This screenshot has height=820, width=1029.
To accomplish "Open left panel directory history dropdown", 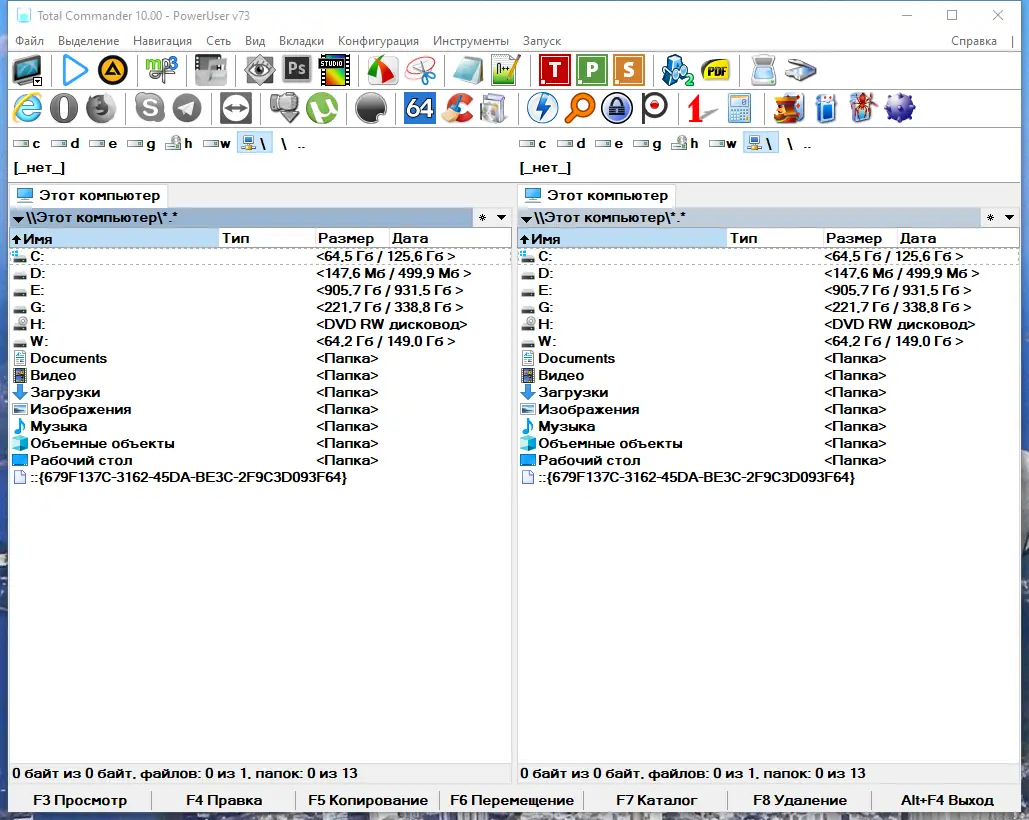I will pyautogui.click(x=501, y=218).
